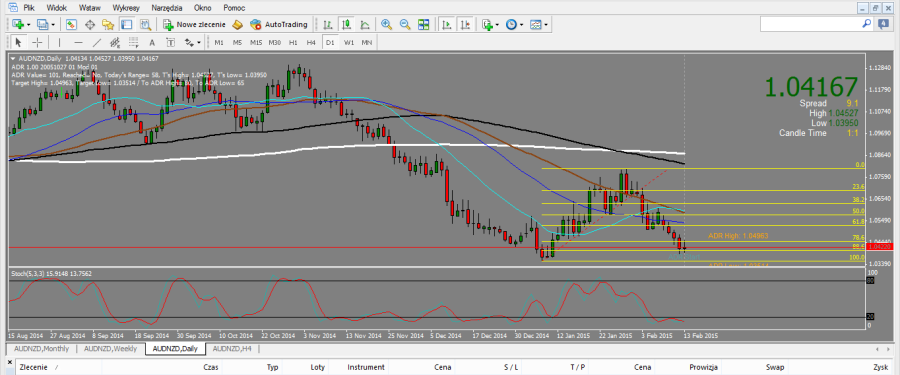The height and width of the screenshot is (375, 900).
Task: Expand the Templates dropdown arrow
Action: tap(546, 25)
